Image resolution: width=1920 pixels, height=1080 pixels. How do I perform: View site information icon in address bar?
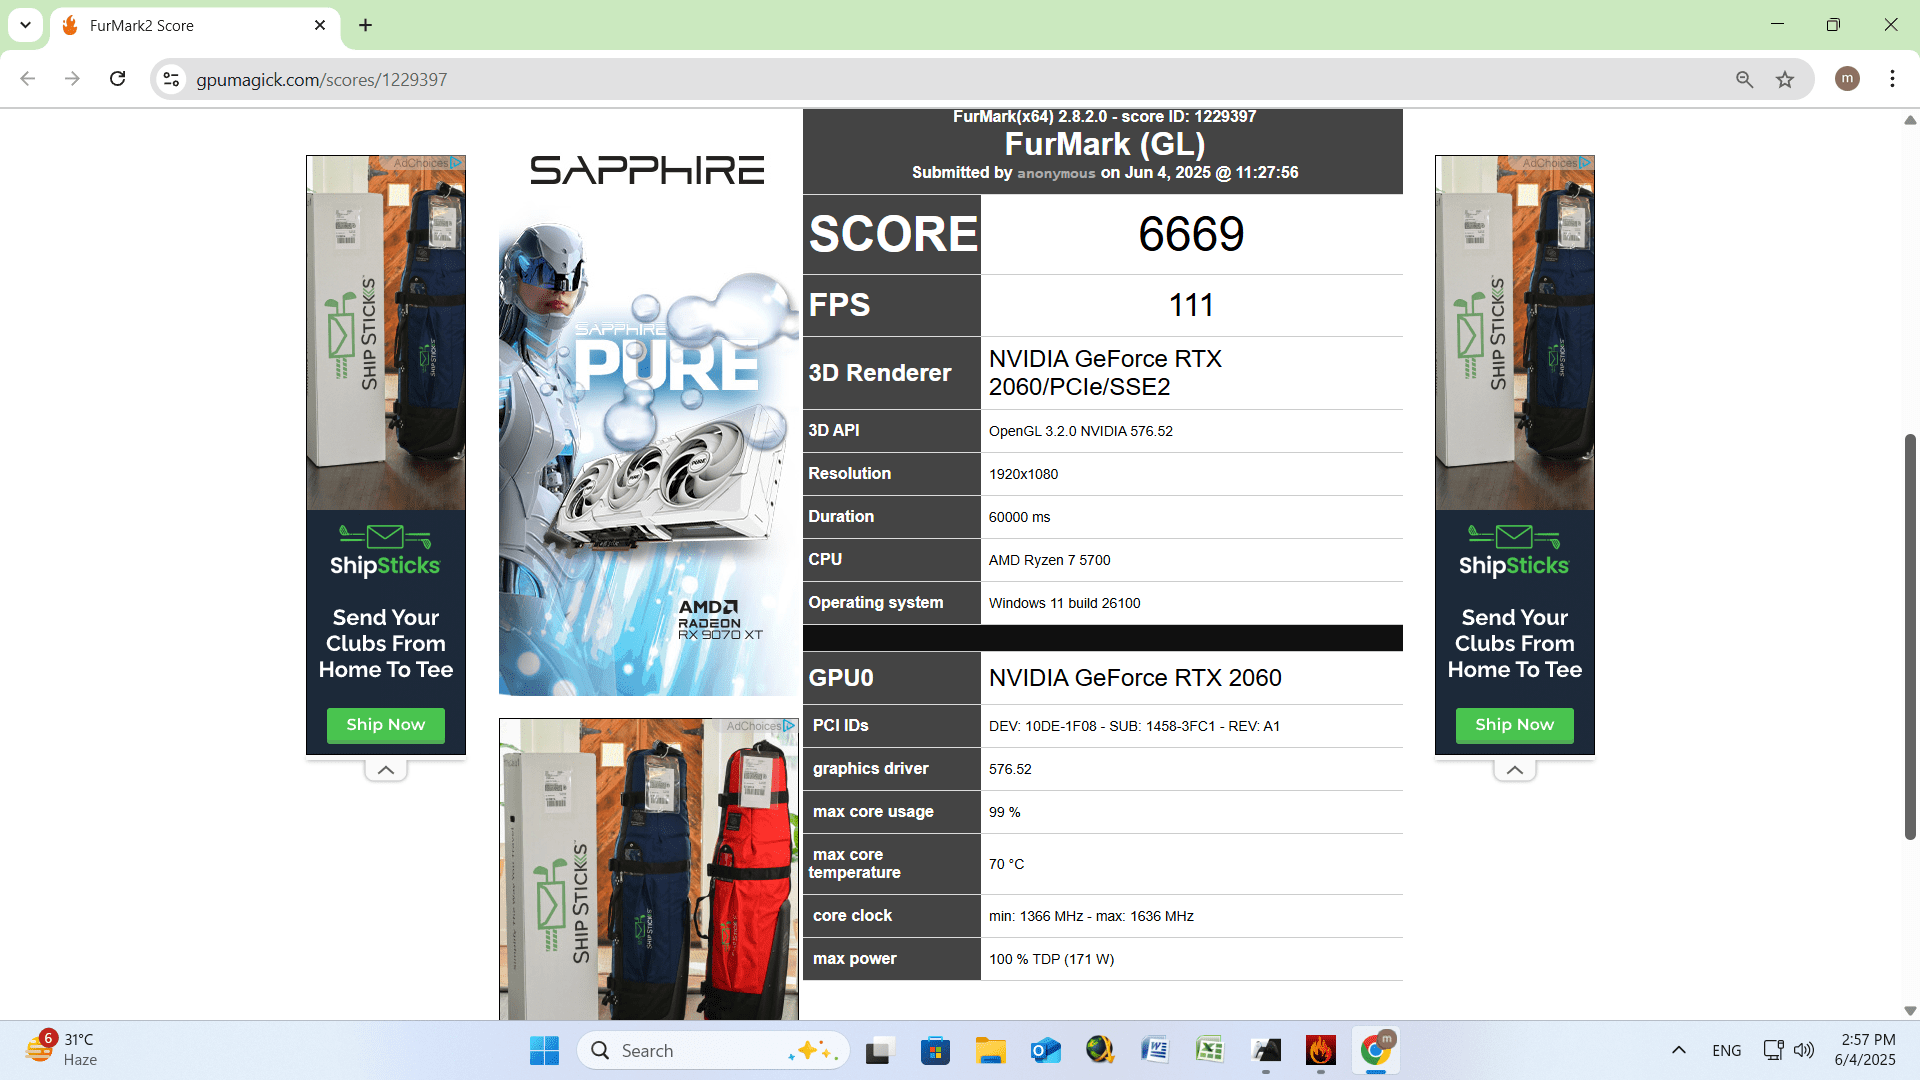pos(172,79)
